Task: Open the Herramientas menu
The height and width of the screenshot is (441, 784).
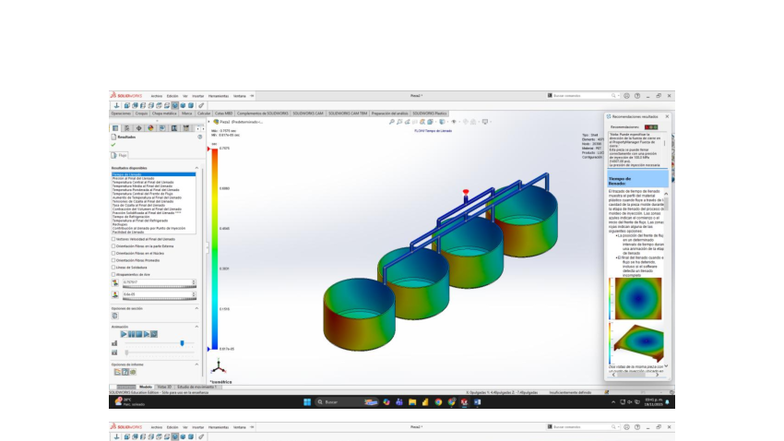Action: [218, 96]
